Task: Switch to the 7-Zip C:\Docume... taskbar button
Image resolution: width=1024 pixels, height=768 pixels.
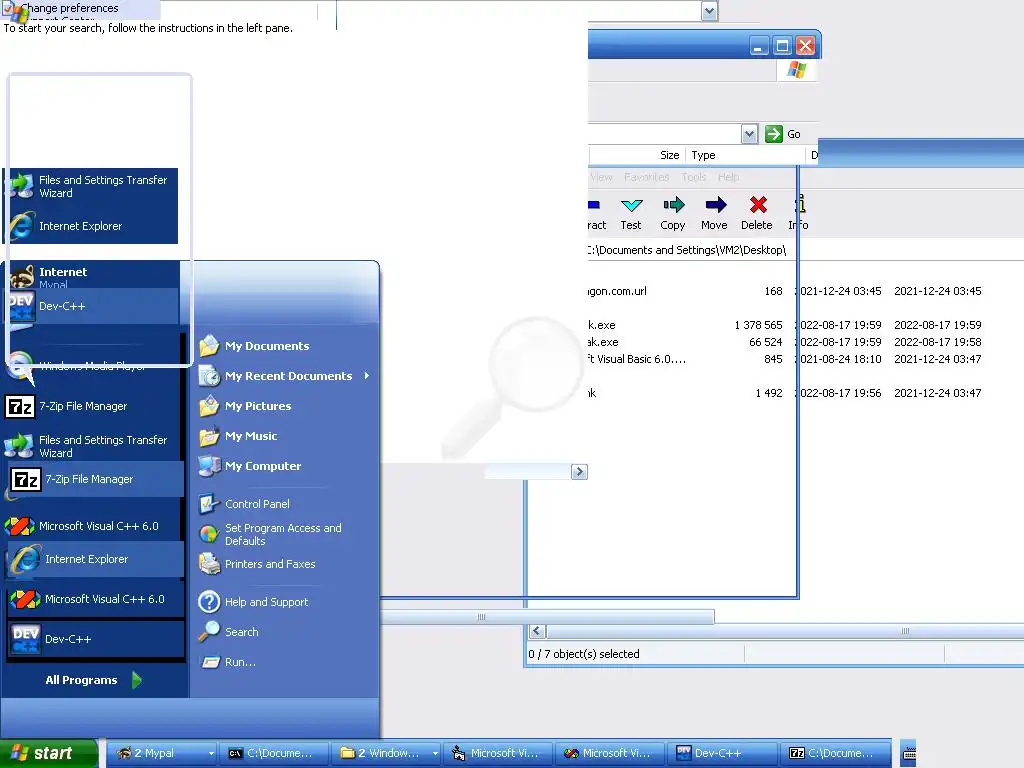Action: coord(835,754)
